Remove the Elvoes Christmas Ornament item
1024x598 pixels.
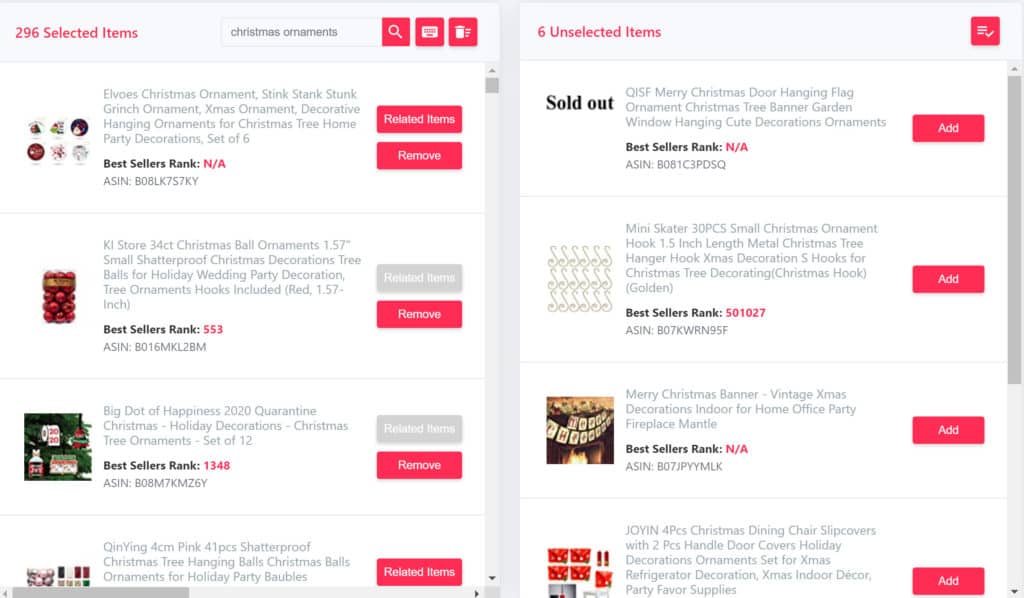[x=419, y=156]
